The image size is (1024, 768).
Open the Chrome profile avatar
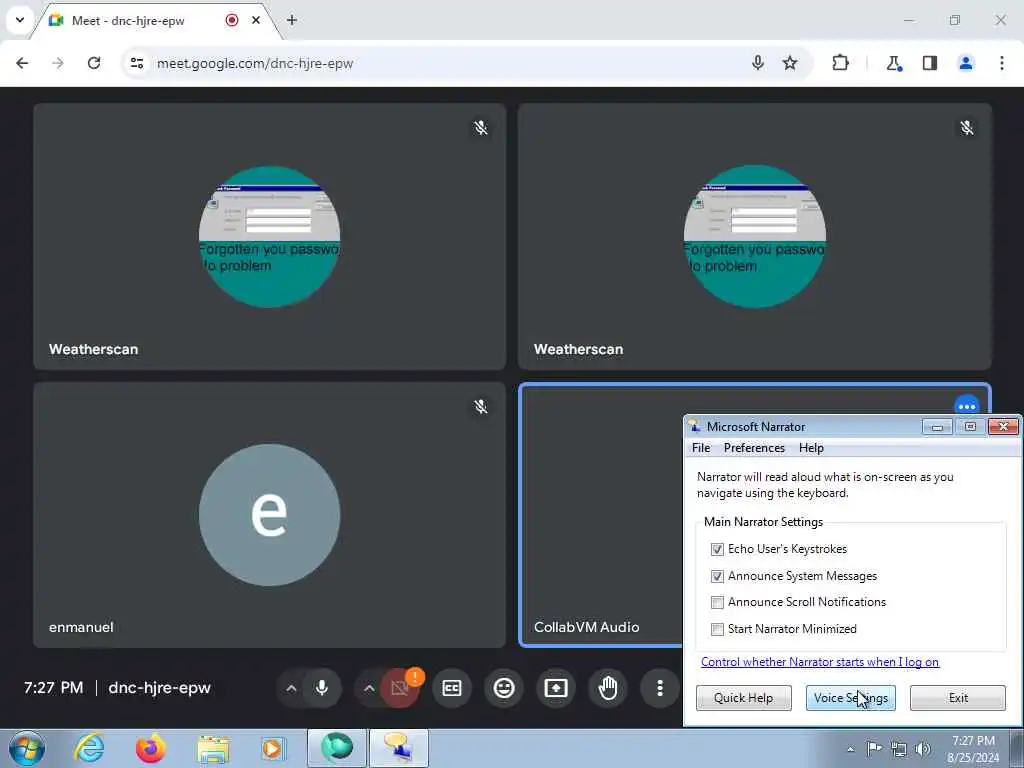coord(966,63)
